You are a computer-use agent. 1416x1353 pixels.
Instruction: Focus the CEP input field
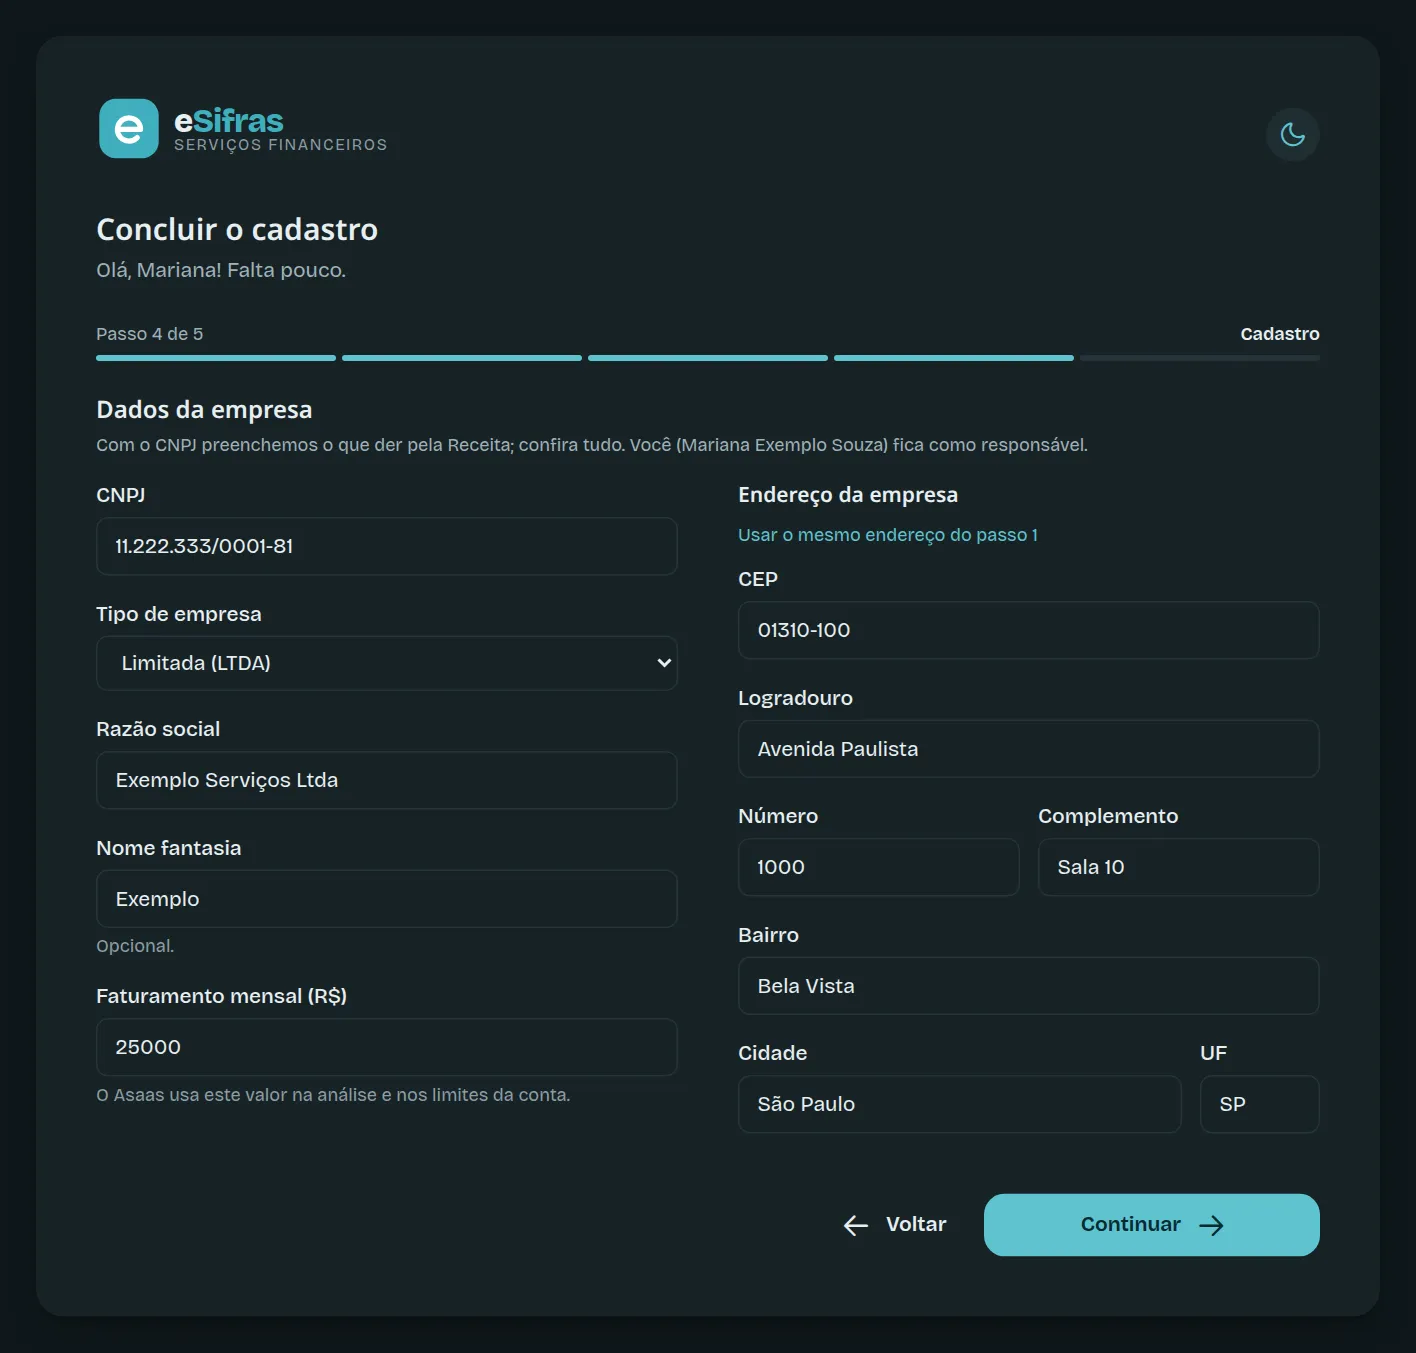coord(1028,630)
